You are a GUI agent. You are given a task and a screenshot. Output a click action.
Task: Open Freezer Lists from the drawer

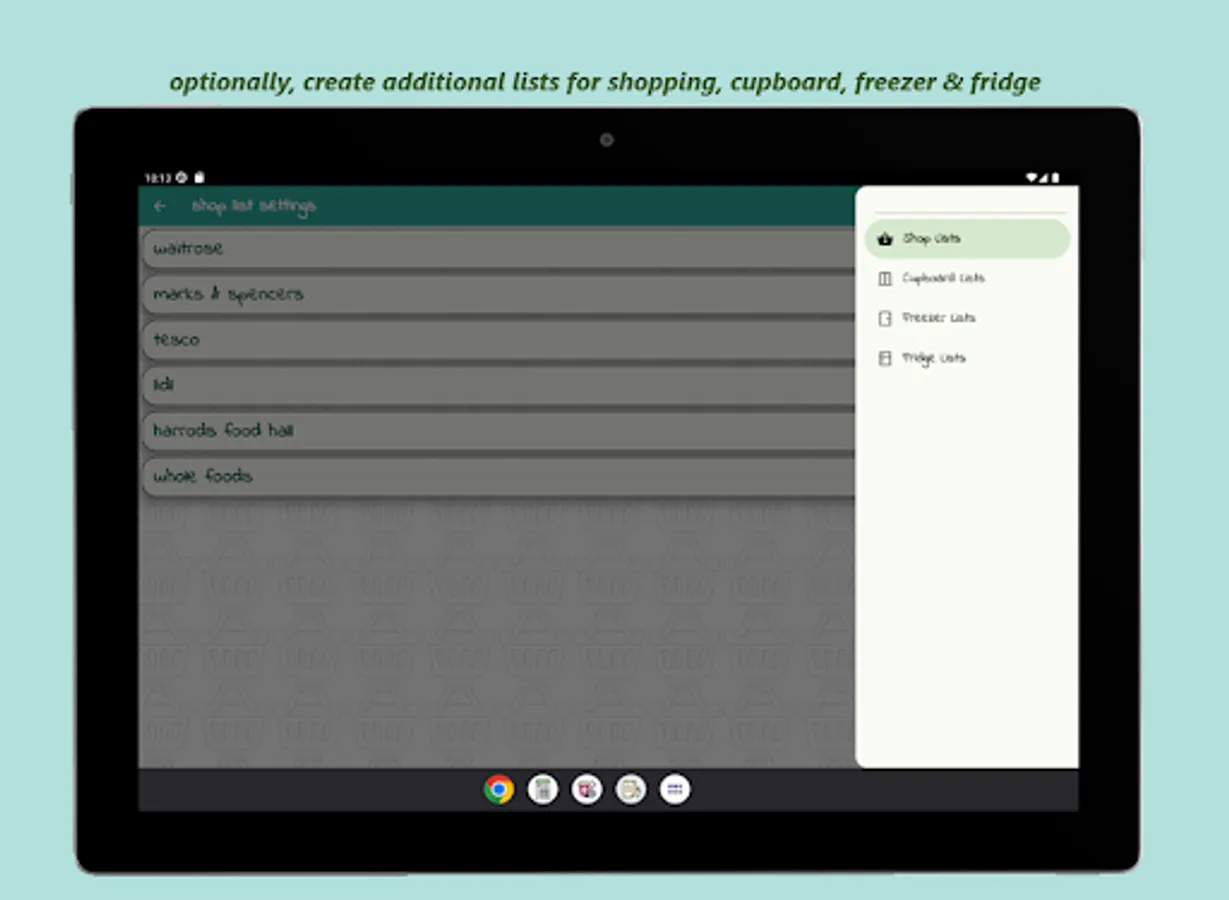pyautogui.click(x=967, y=318)
